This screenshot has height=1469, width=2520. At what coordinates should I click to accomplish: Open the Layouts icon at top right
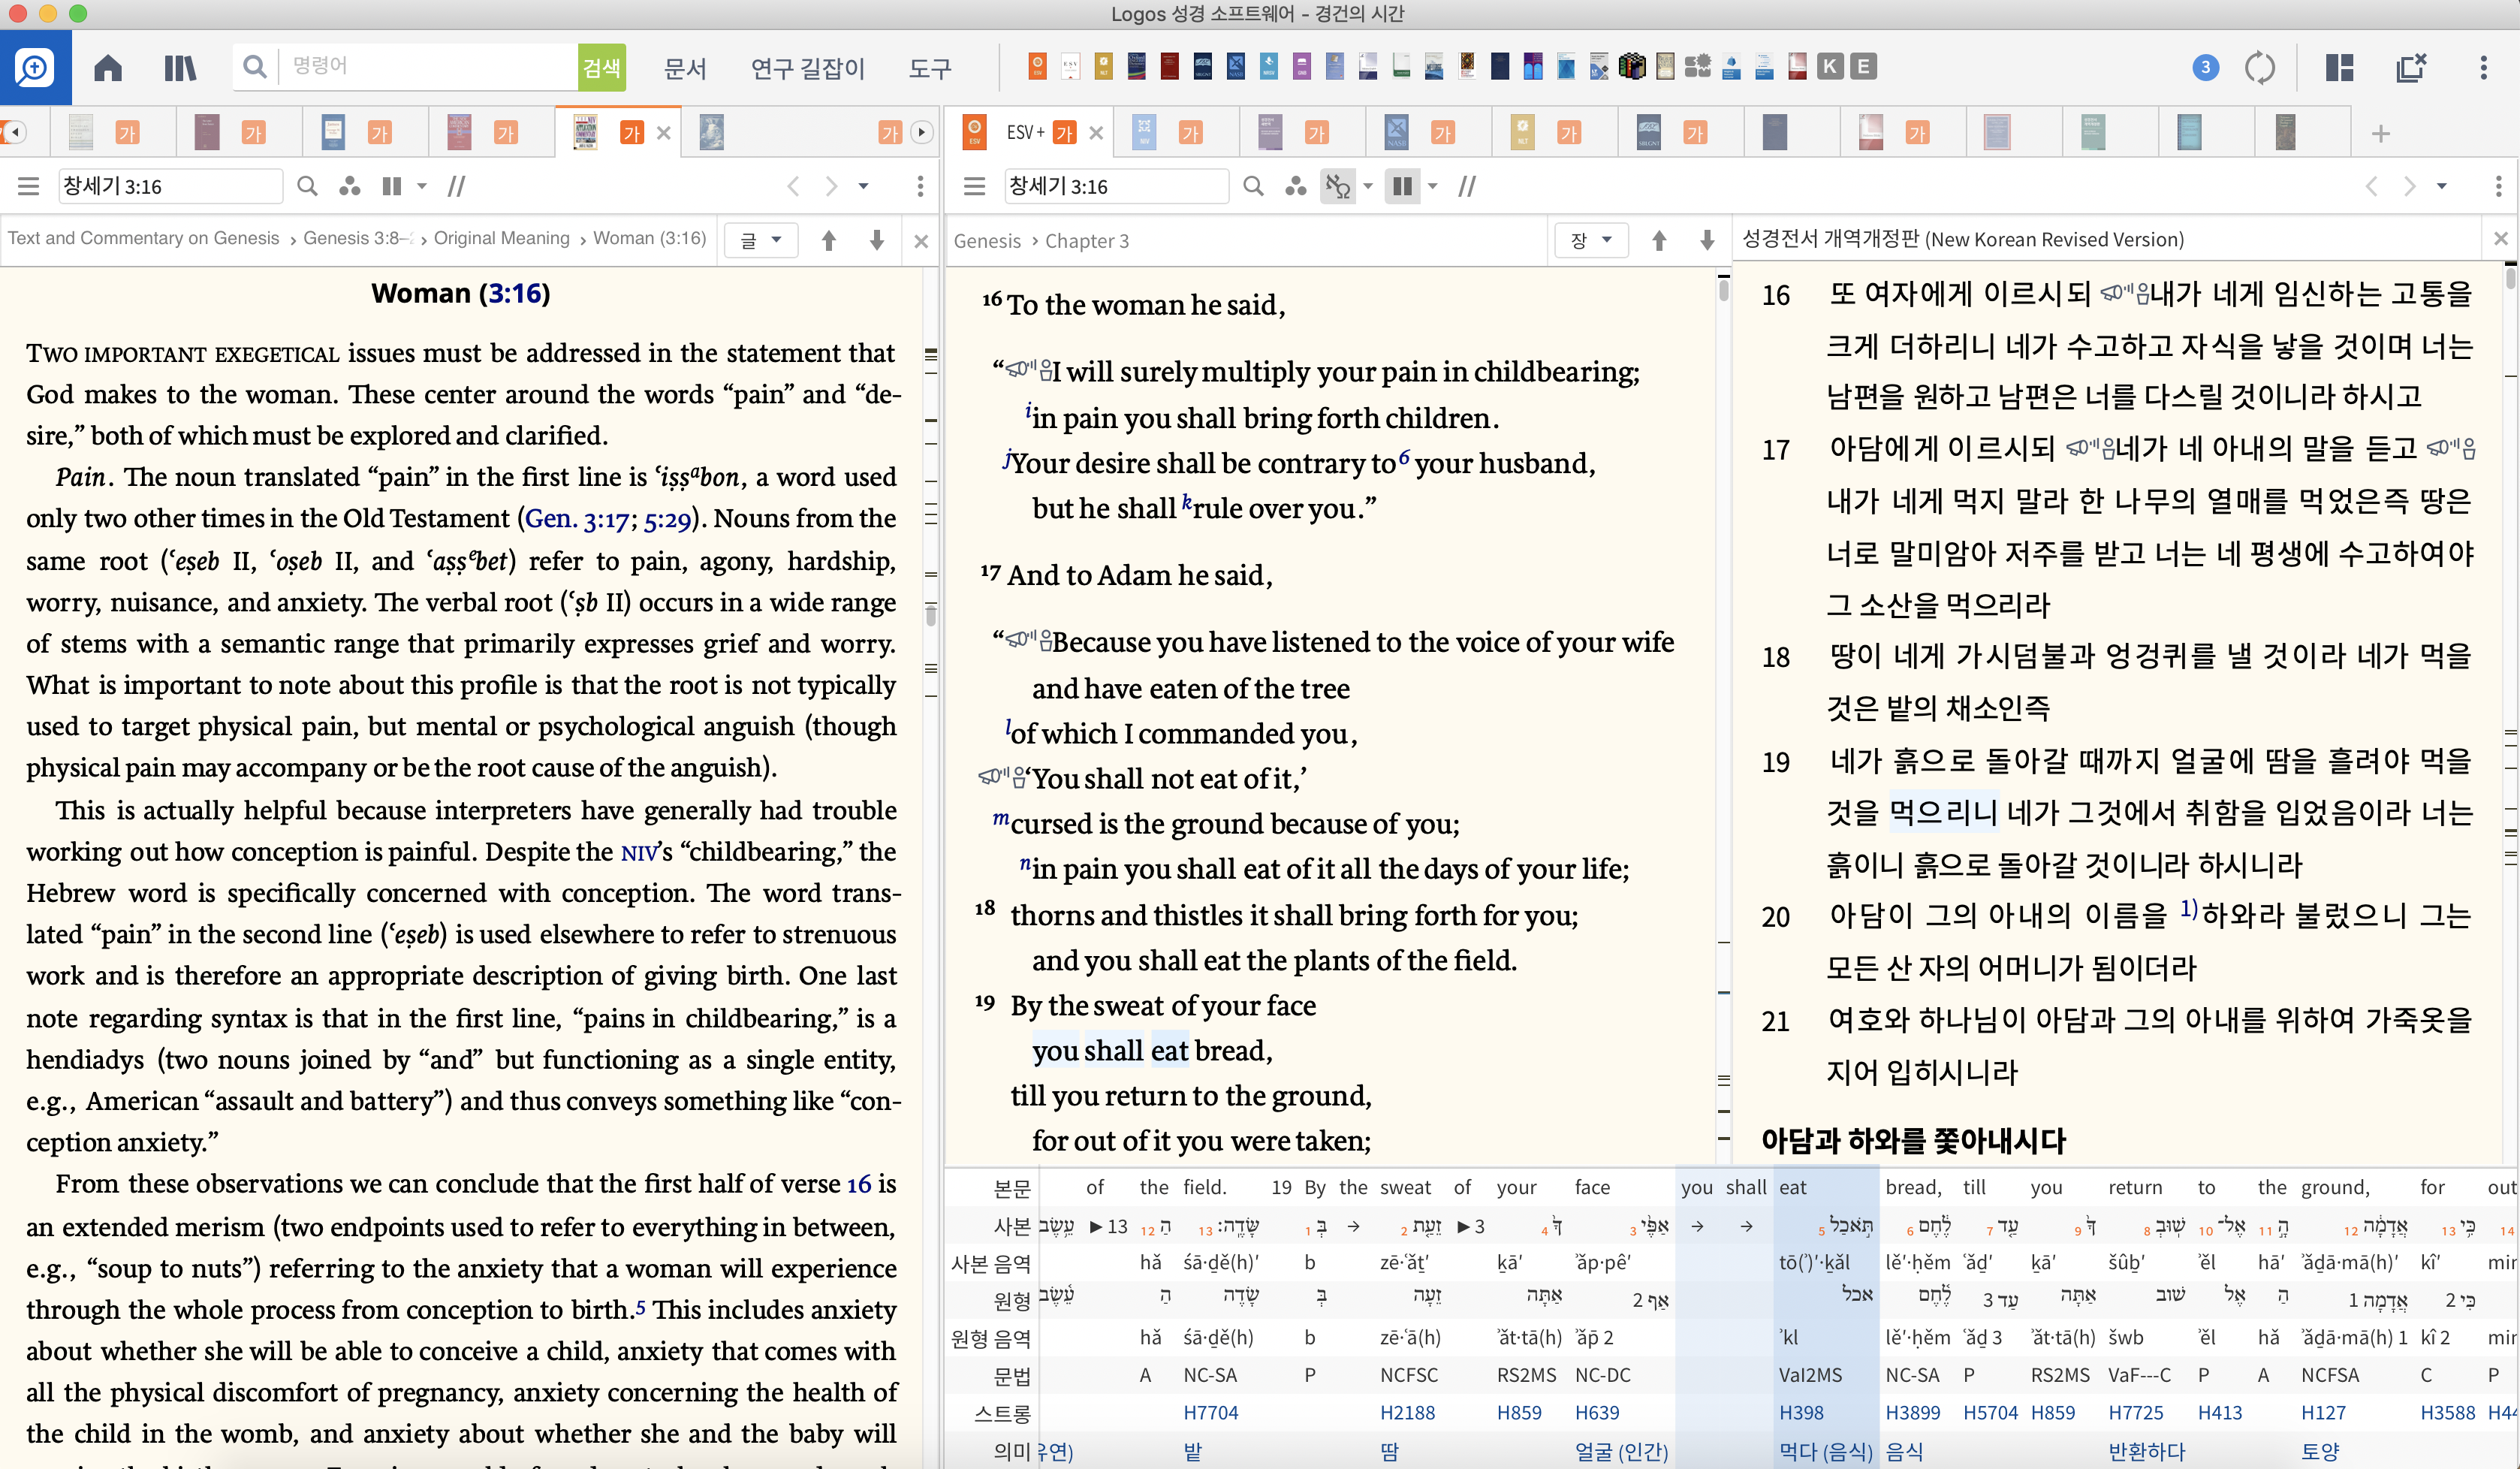click(2339, 68)
